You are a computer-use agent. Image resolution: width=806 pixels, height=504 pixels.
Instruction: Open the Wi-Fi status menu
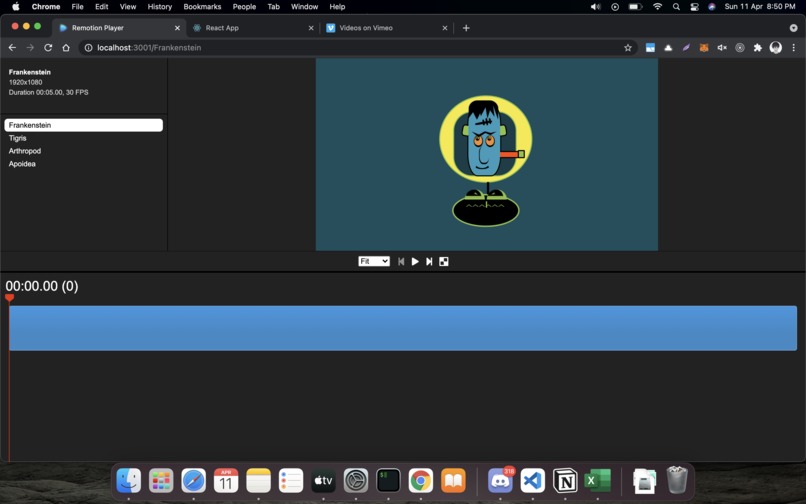pyautogui.click(x=657, y=7)
